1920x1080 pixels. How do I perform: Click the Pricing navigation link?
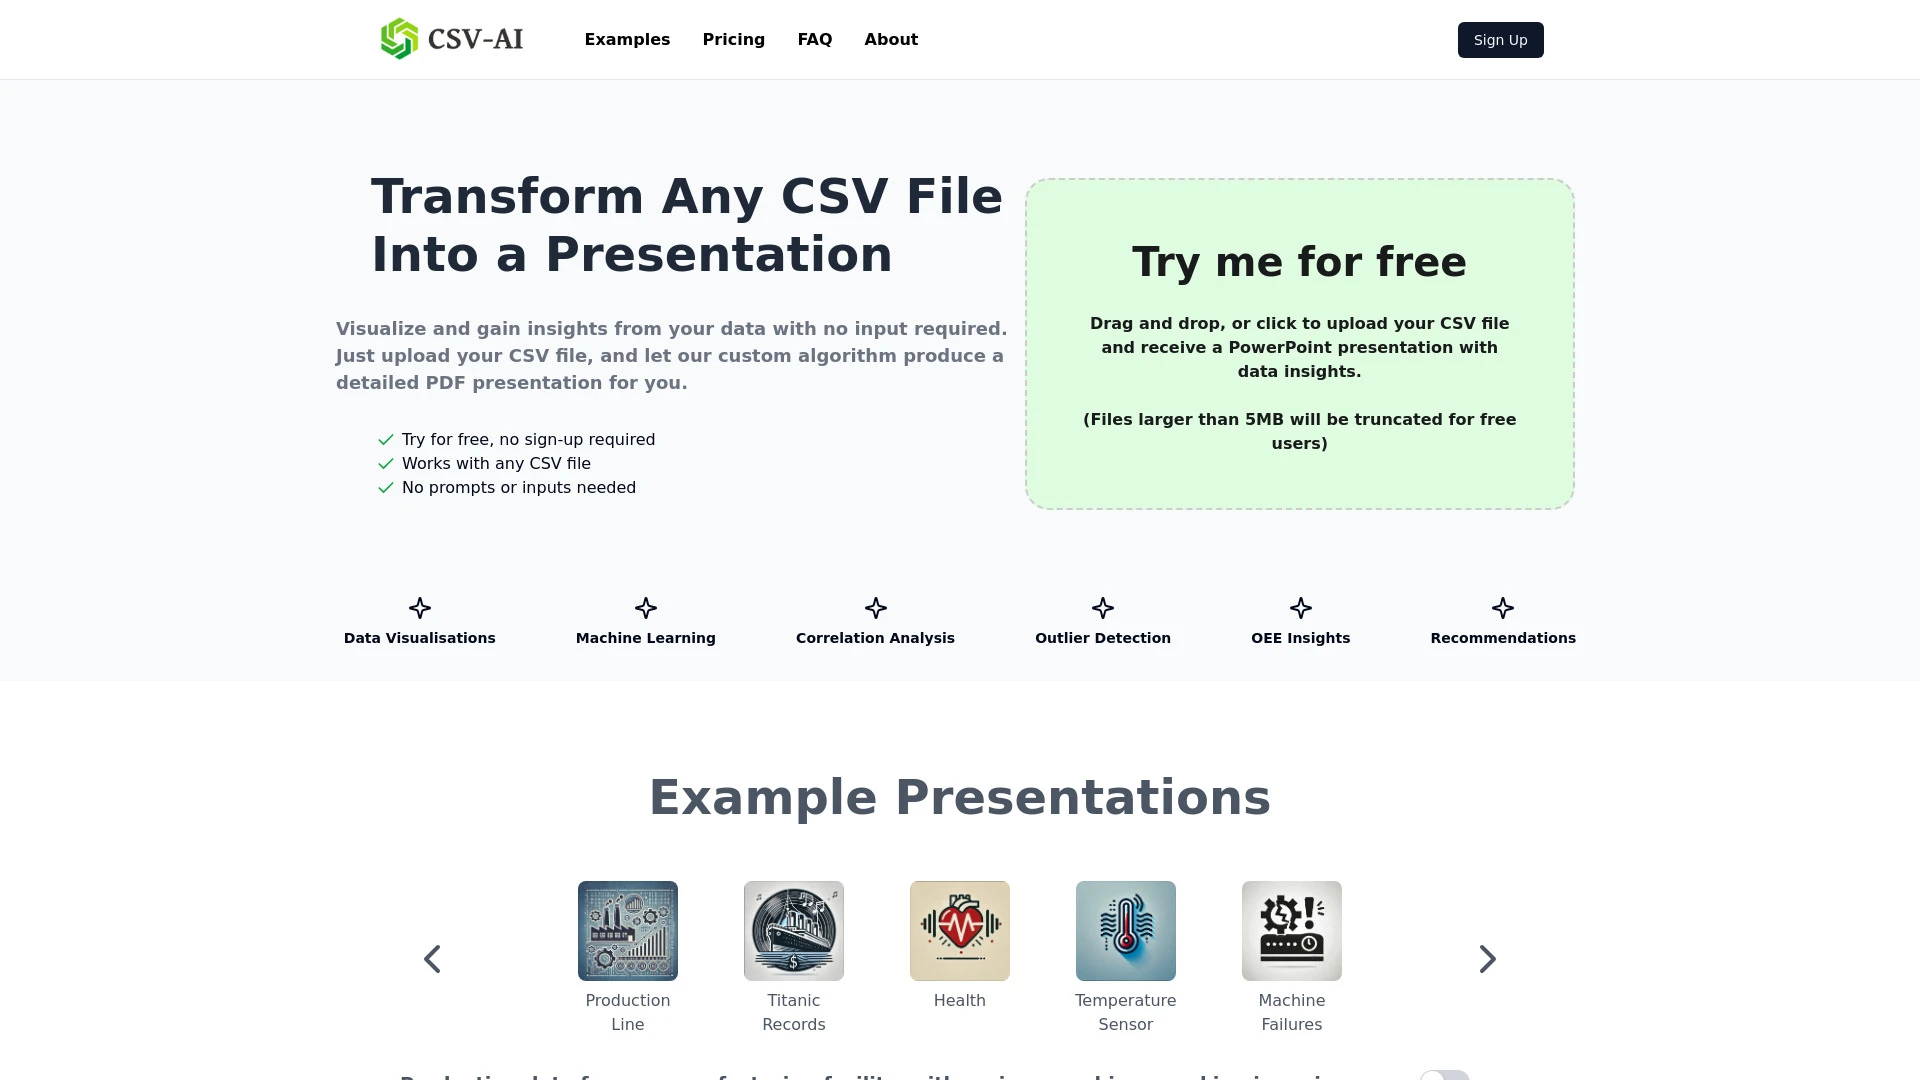[x=733, y=38]
